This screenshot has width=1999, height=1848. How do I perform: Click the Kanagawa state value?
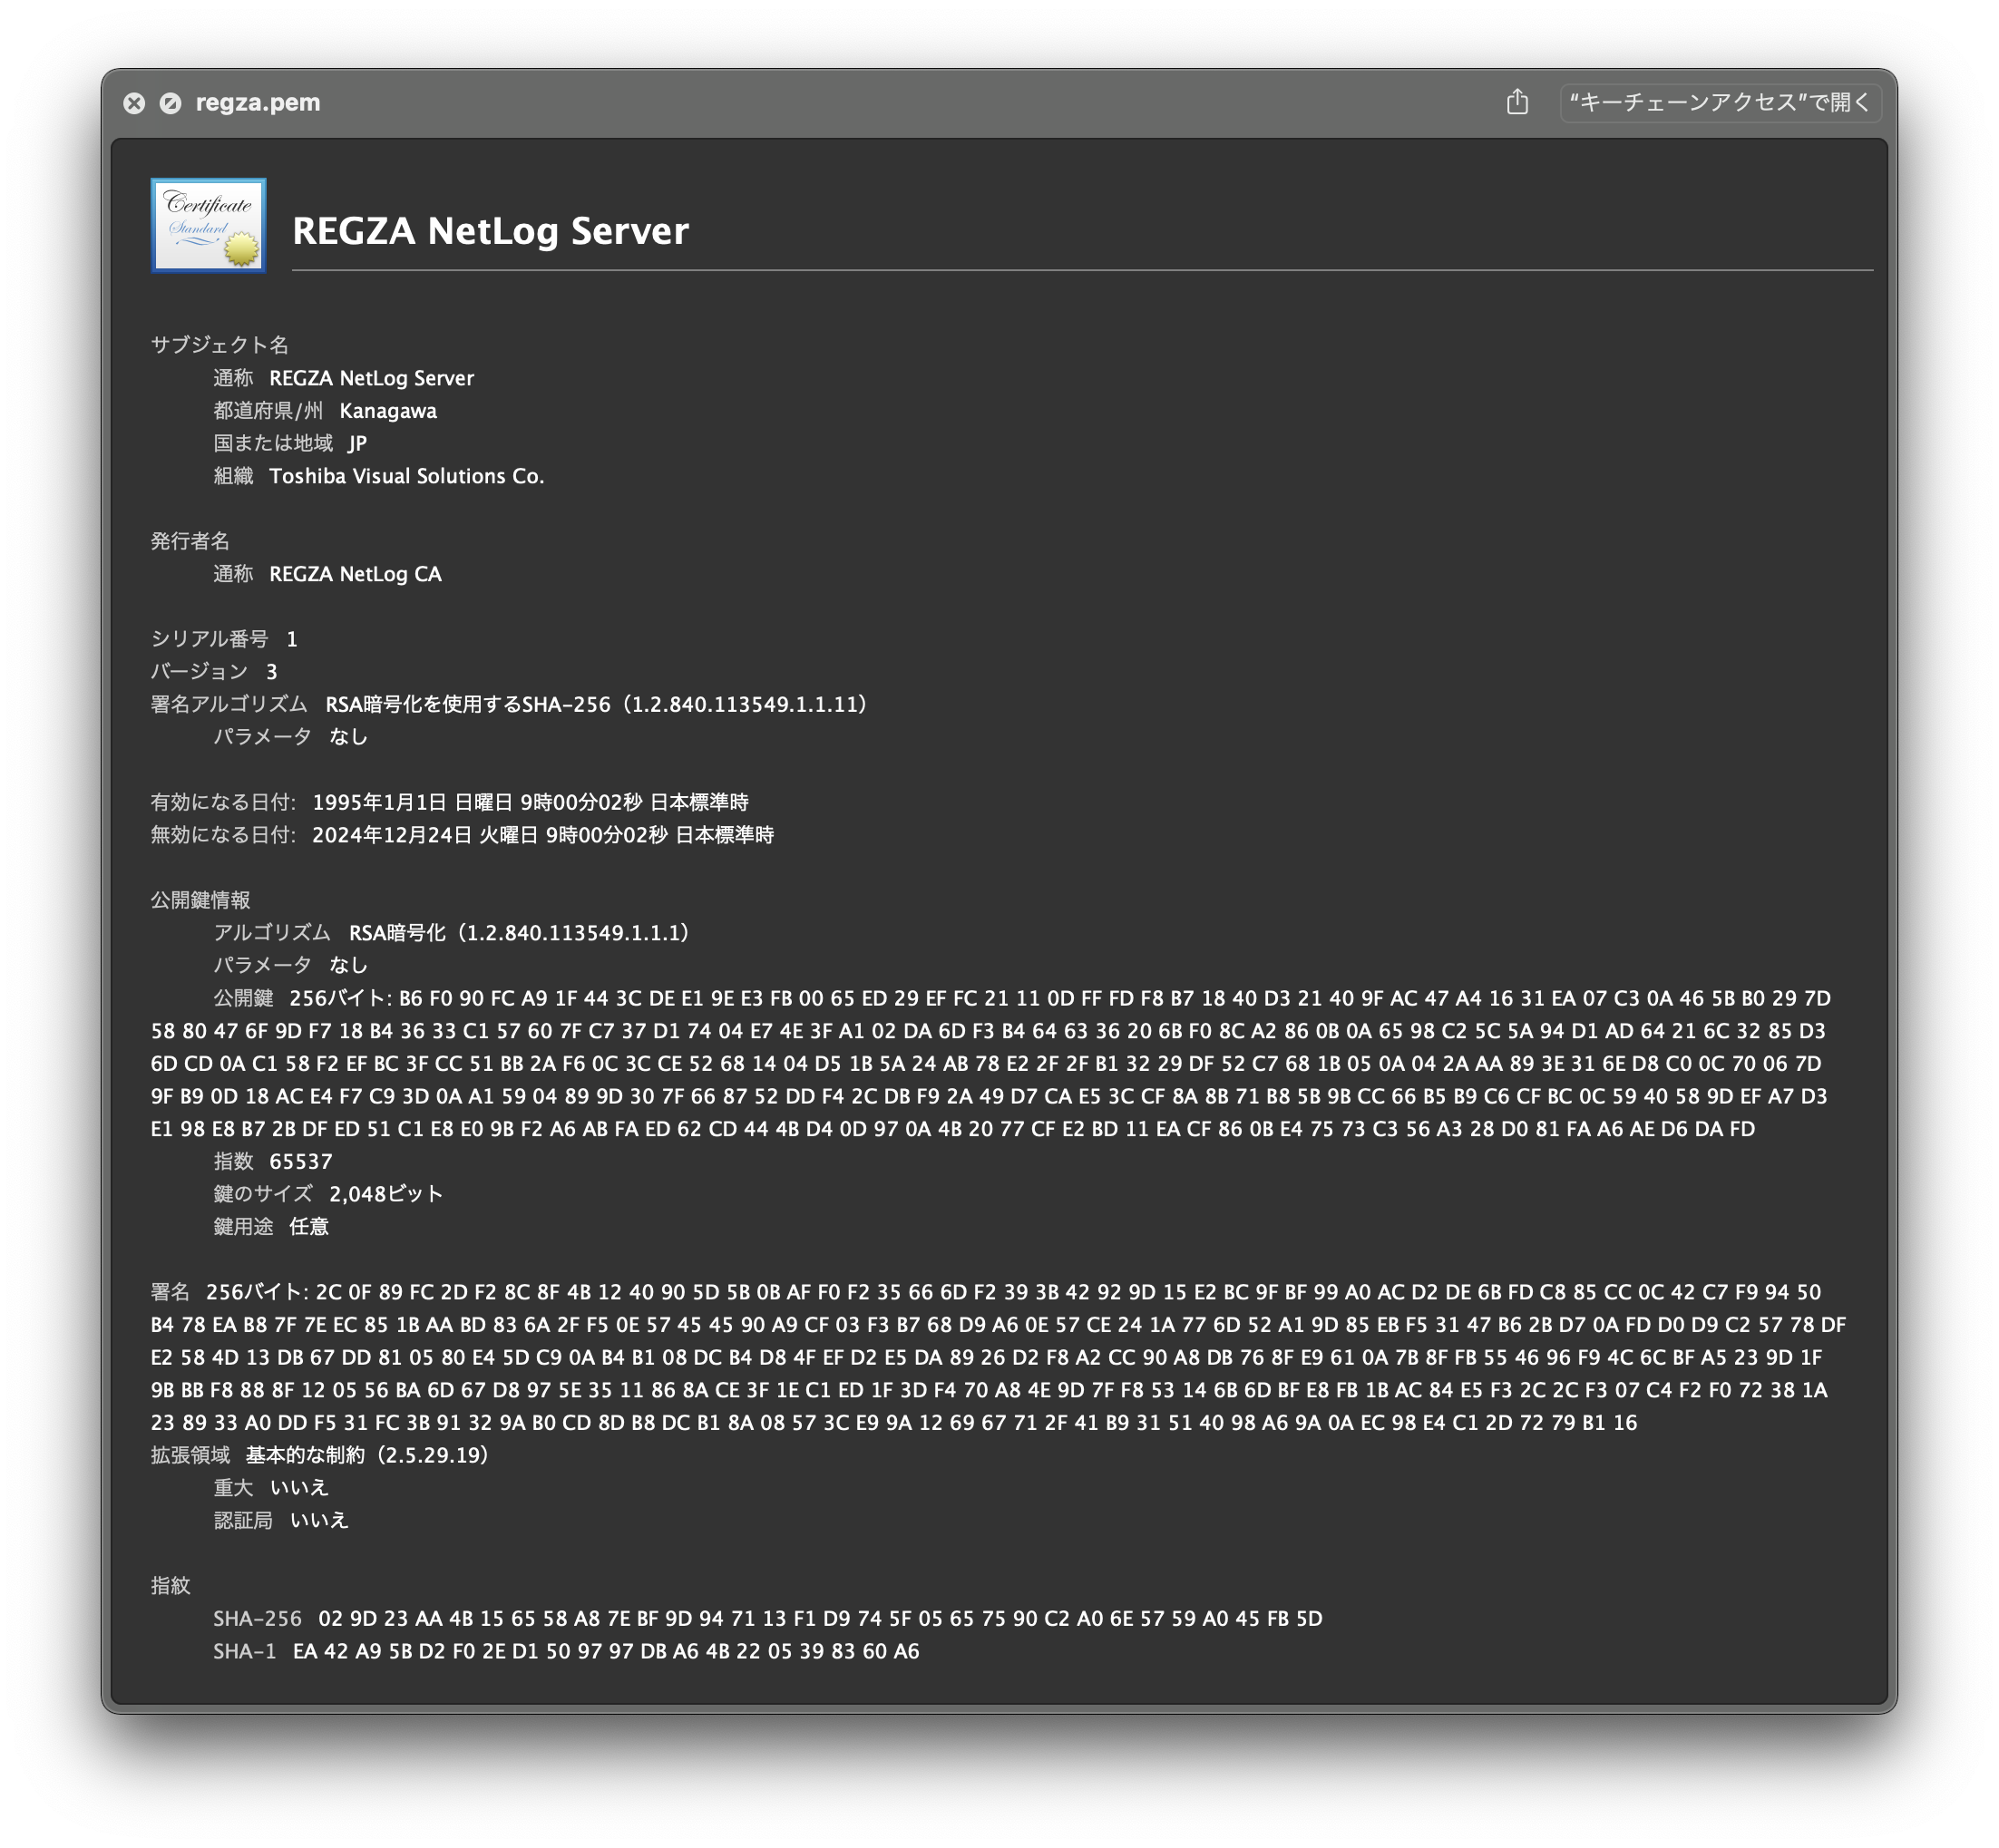point(388,411)
